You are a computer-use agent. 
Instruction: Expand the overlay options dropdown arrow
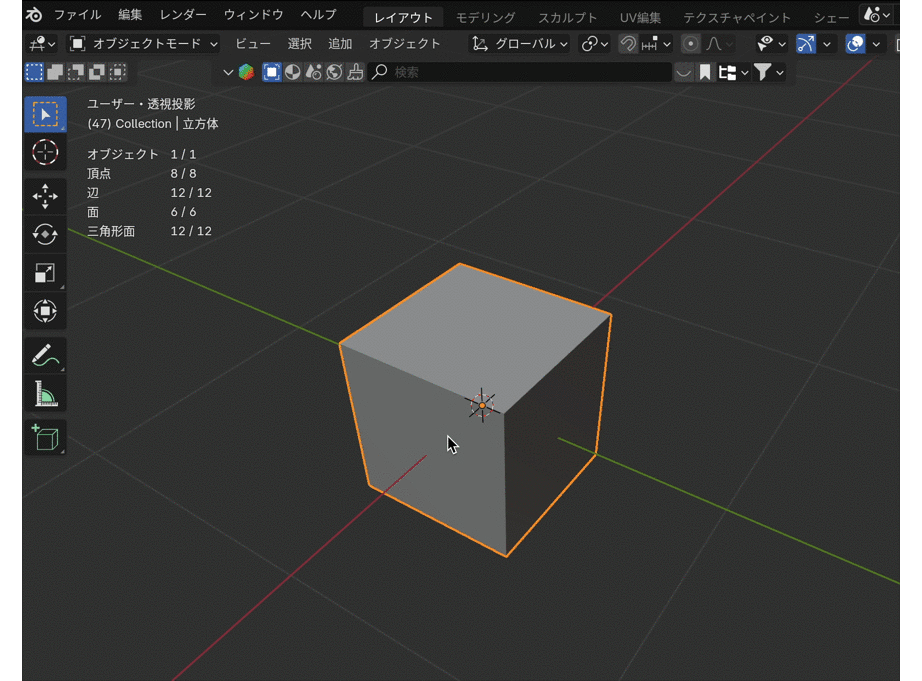pos(876,44)
